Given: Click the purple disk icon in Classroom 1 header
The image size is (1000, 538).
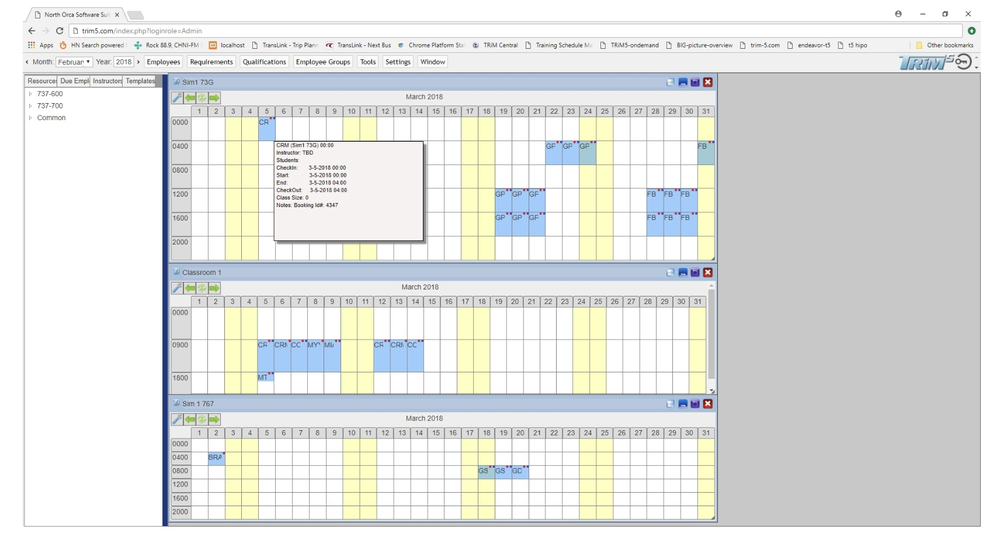Looking at the screenshot, I should point(695,272).
